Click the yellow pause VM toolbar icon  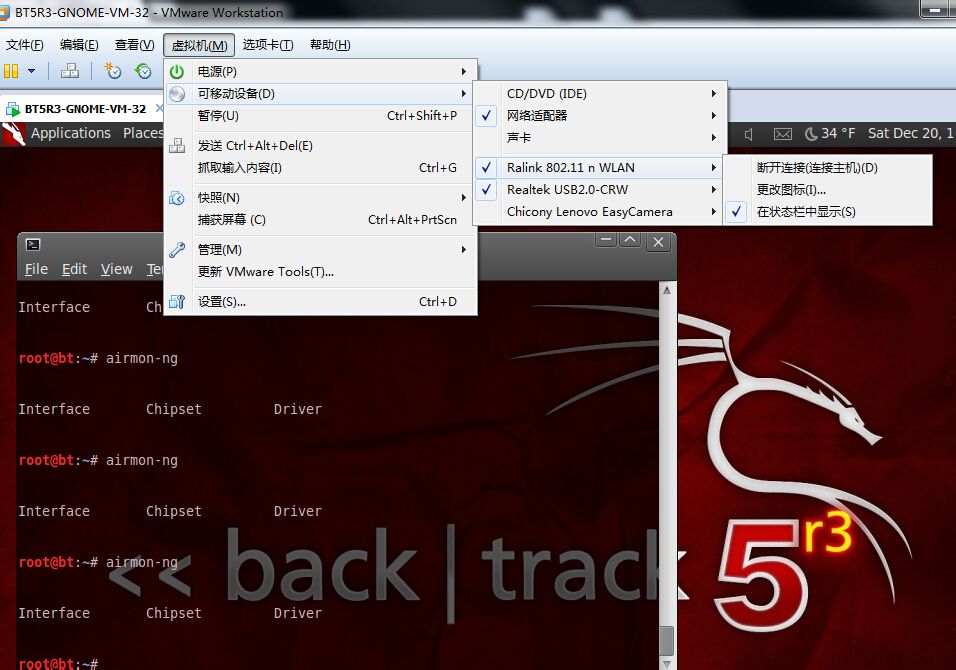point(11,71)
